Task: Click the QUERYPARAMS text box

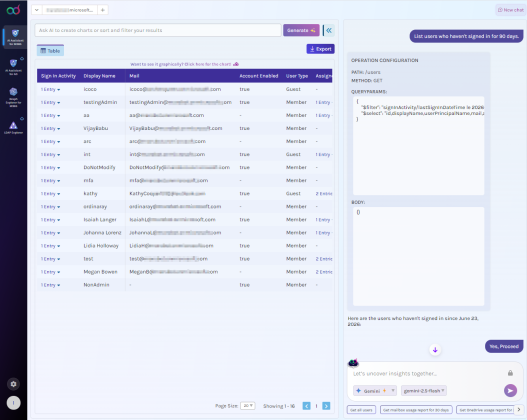Action: (418, 145)
